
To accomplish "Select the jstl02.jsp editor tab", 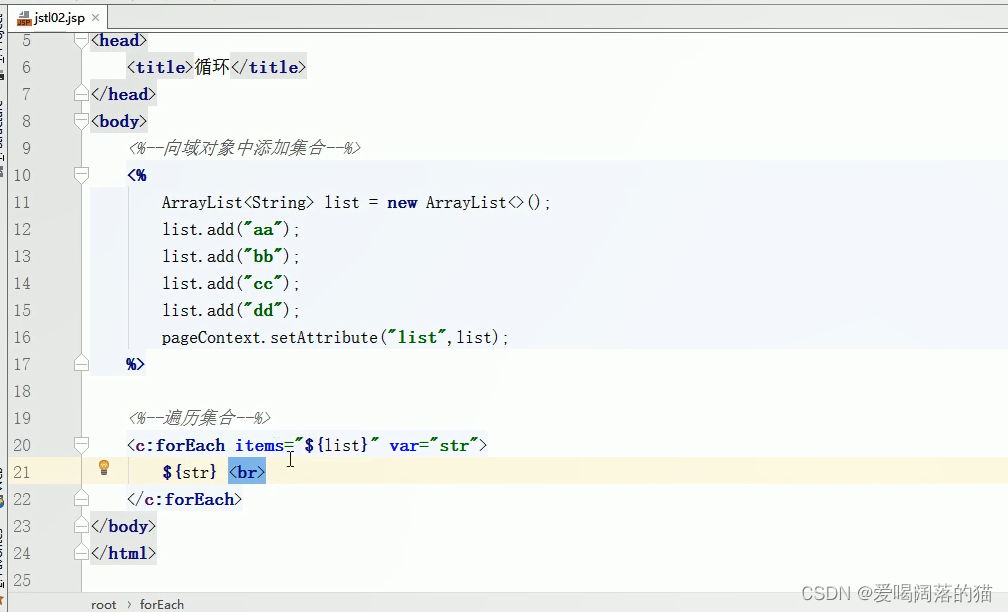I will [x=58, y=17].
